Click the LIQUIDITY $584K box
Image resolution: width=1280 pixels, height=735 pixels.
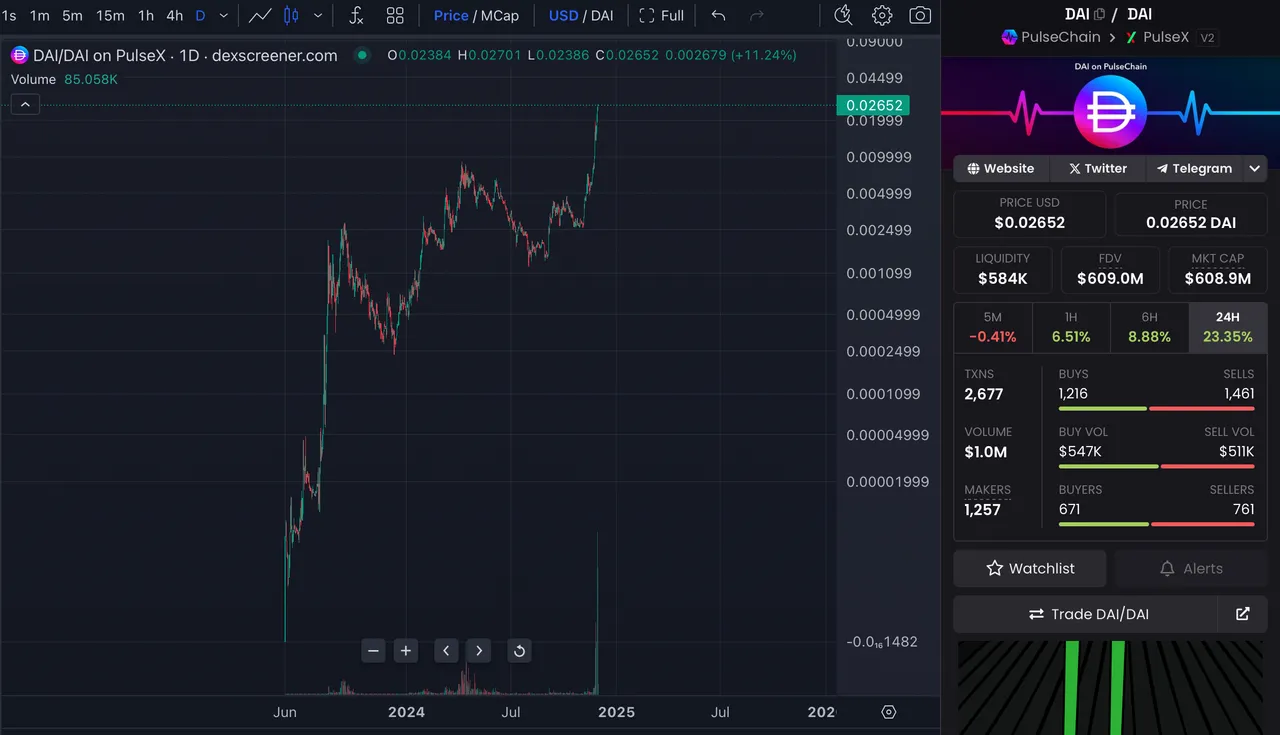[1003, 270]
